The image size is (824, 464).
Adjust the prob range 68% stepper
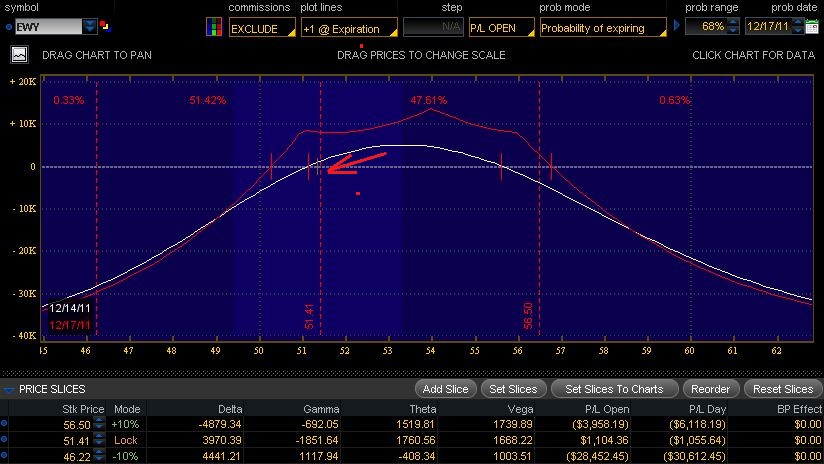coord(733,26)
